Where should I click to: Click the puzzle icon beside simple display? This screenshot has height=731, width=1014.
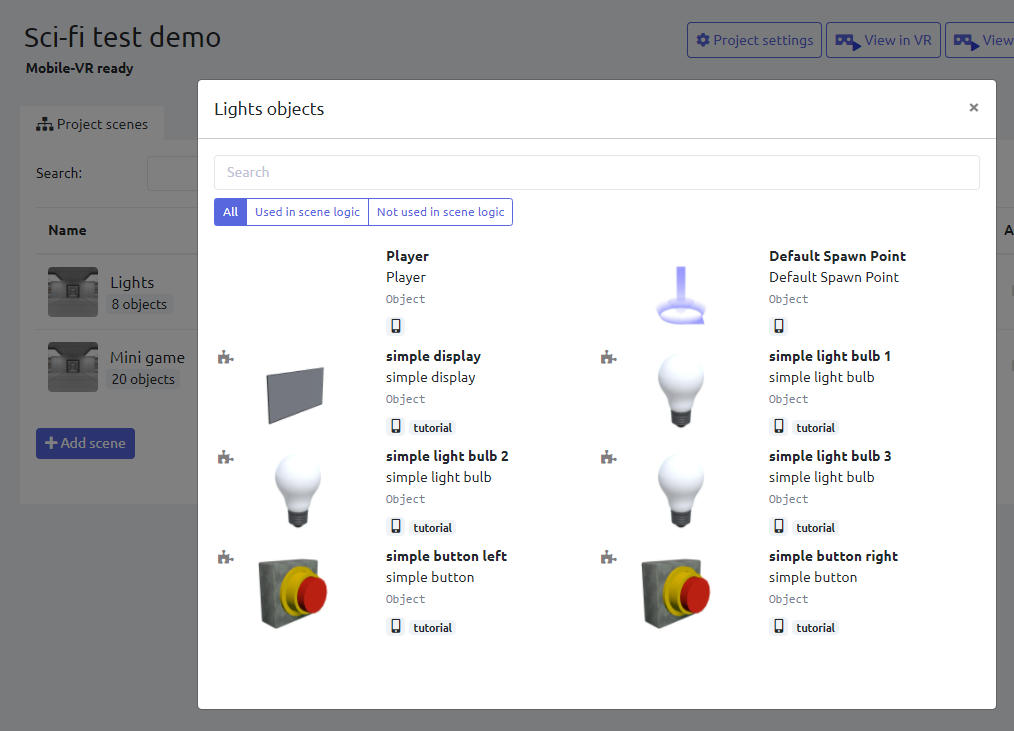coord(225,357)
